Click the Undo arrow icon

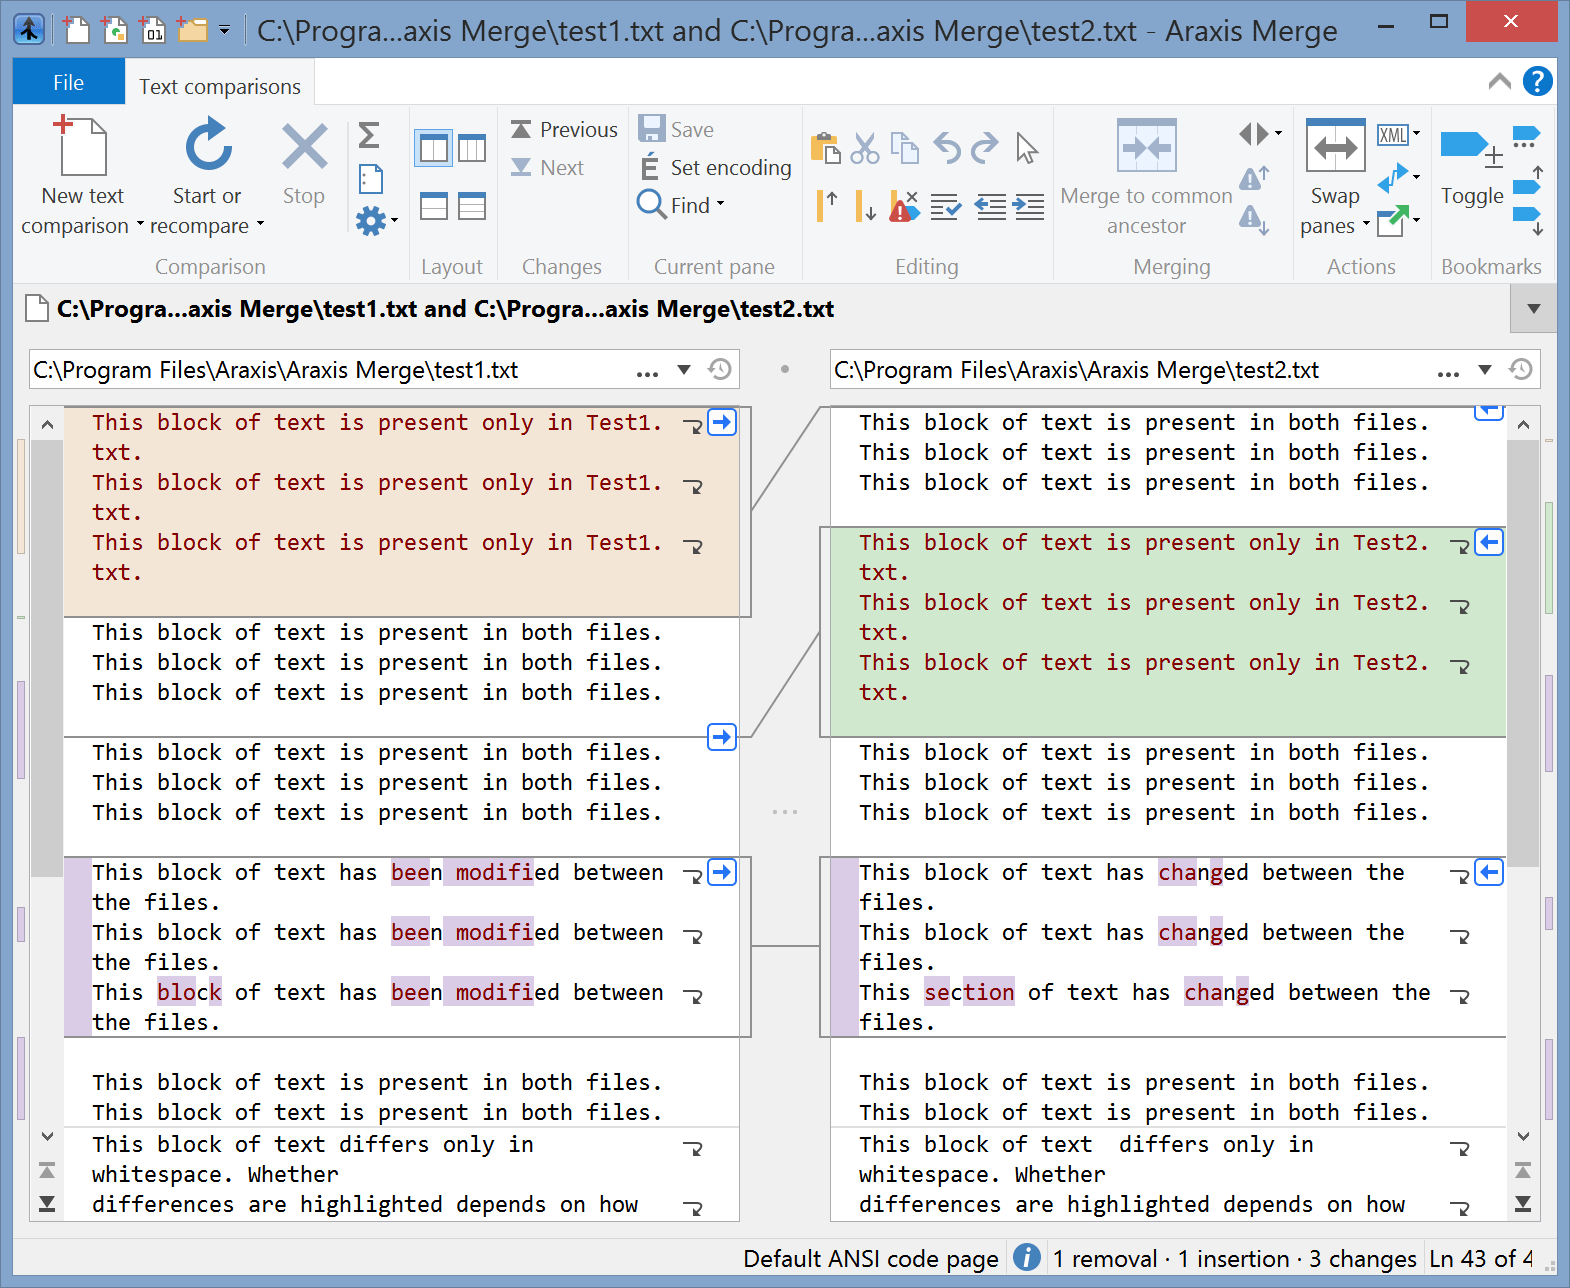tap(947, 148)
